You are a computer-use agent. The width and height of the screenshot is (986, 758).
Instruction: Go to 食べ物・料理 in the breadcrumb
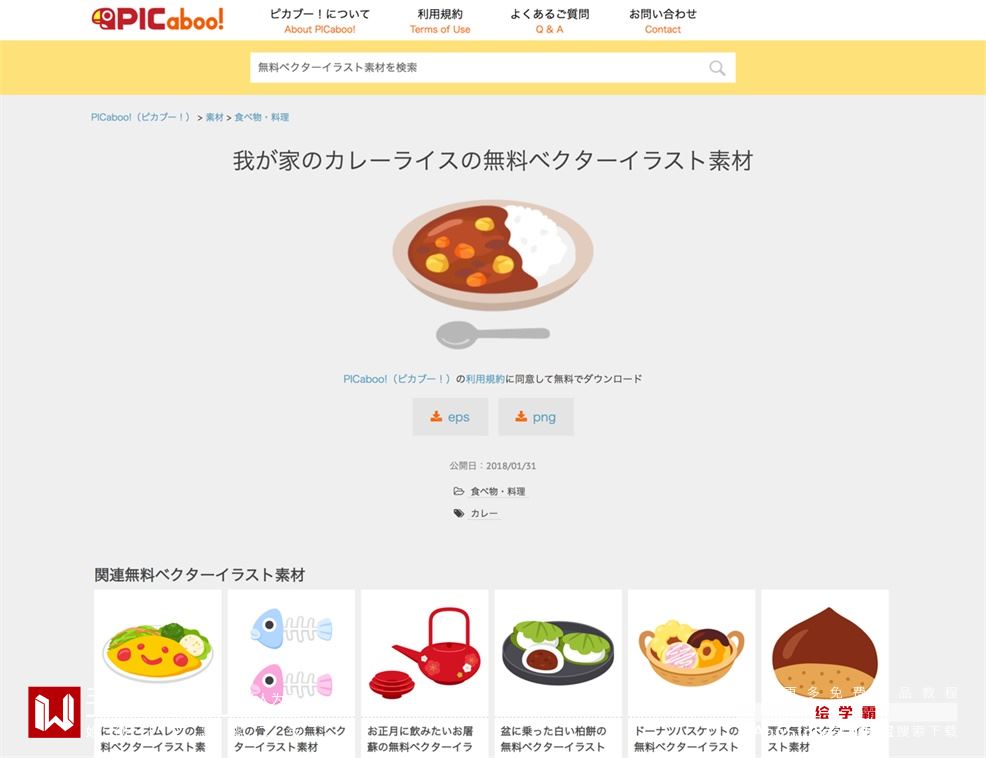point(262,118)
